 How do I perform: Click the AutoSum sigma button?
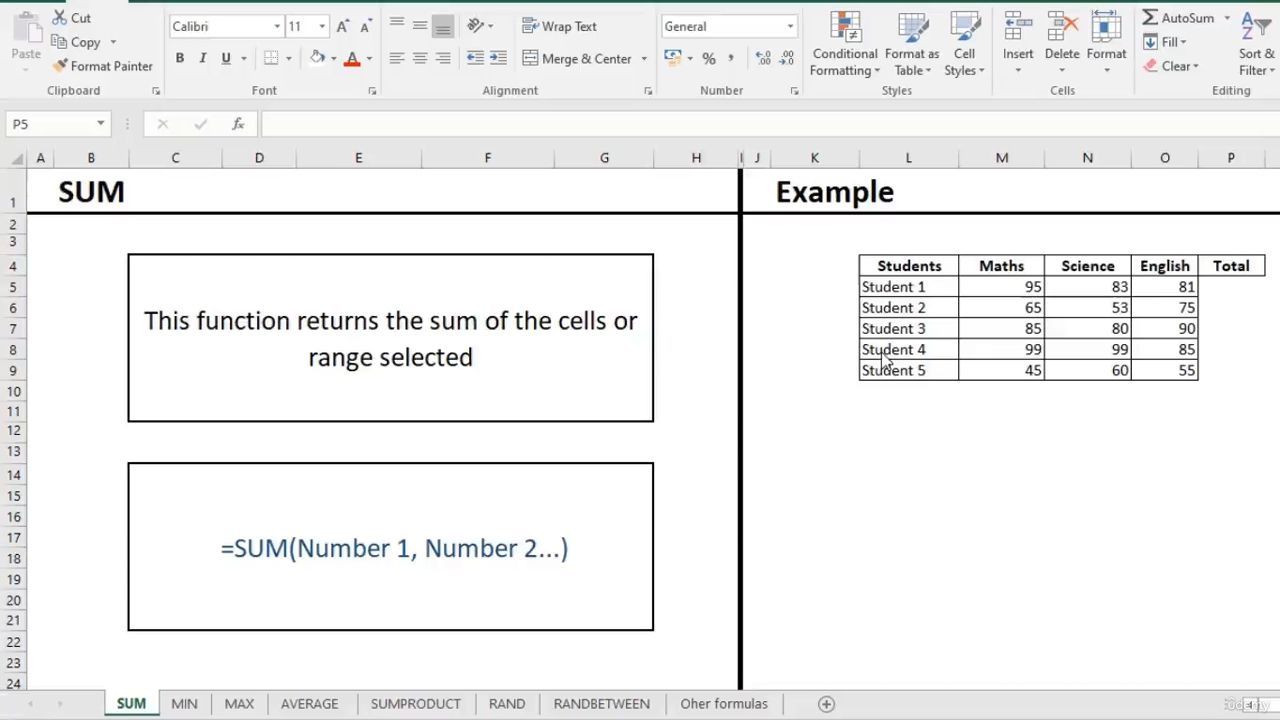[x=1178, y=18]
